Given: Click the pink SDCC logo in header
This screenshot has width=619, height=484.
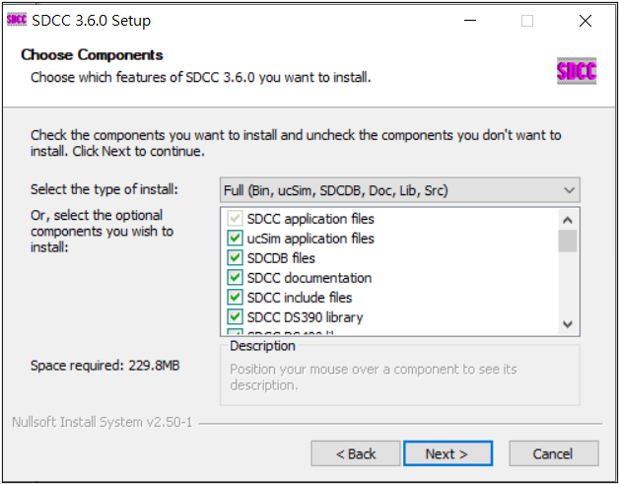Looking at the screenshot, I should (576, 71).
